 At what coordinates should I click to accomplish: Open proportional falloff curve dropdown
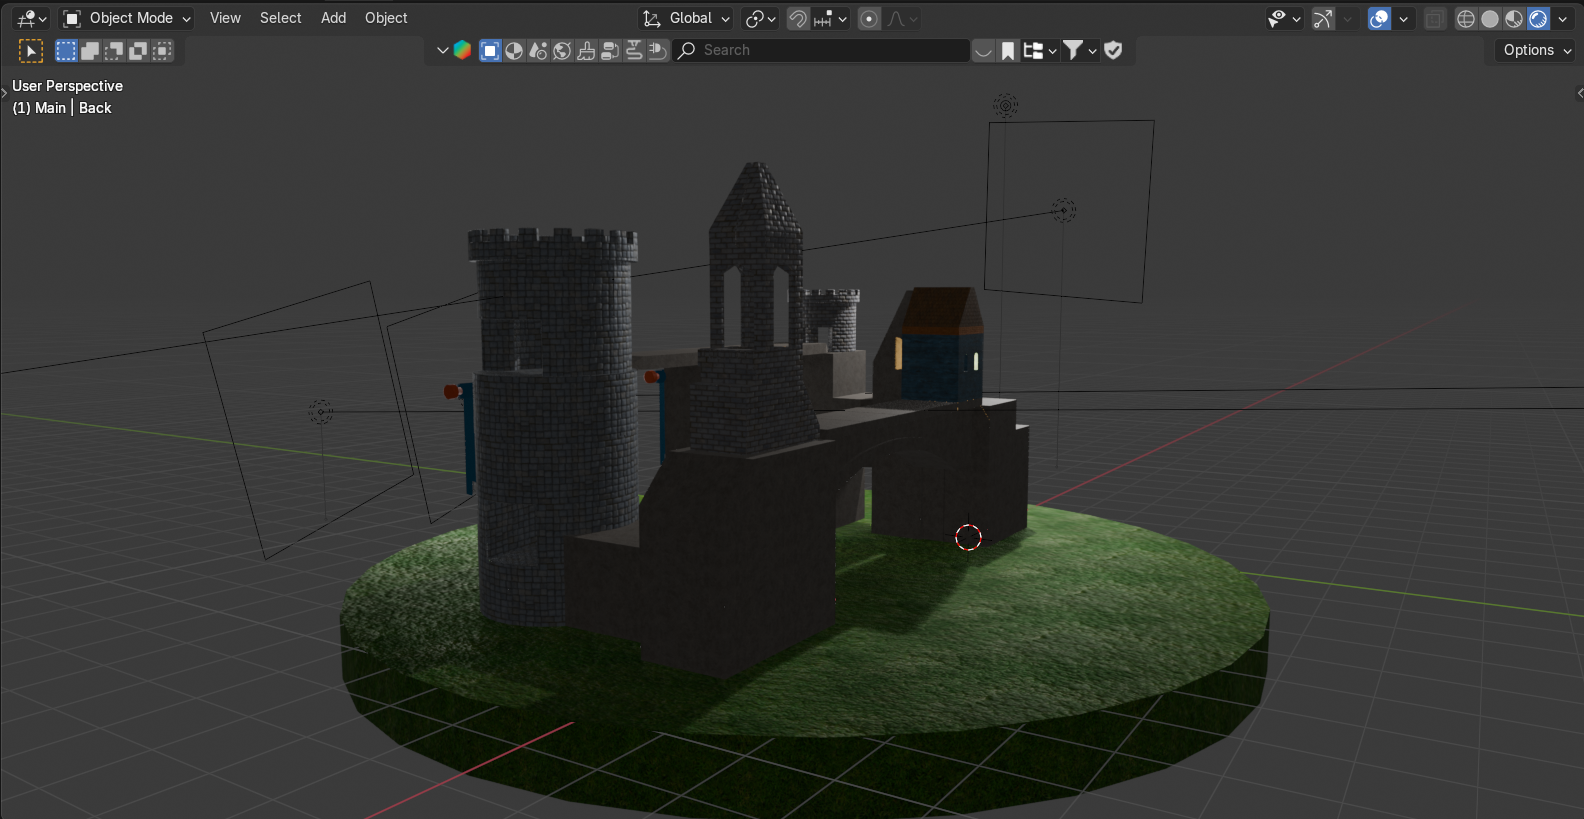902,18
